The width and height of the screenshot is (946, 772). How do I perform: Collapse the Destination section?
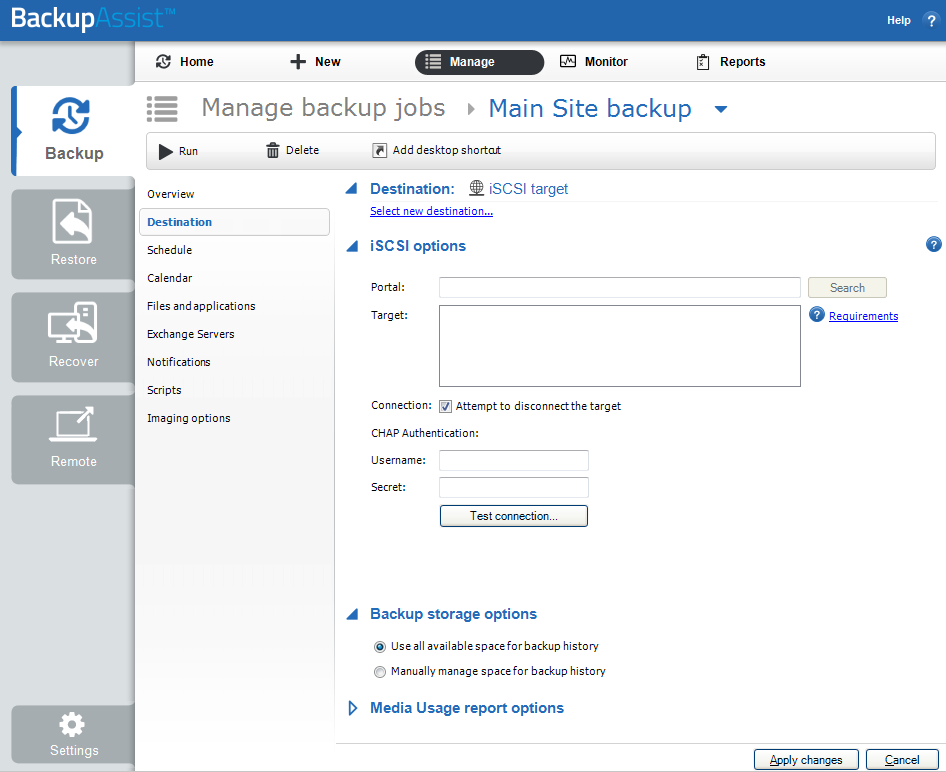click(x=352, y=188)
